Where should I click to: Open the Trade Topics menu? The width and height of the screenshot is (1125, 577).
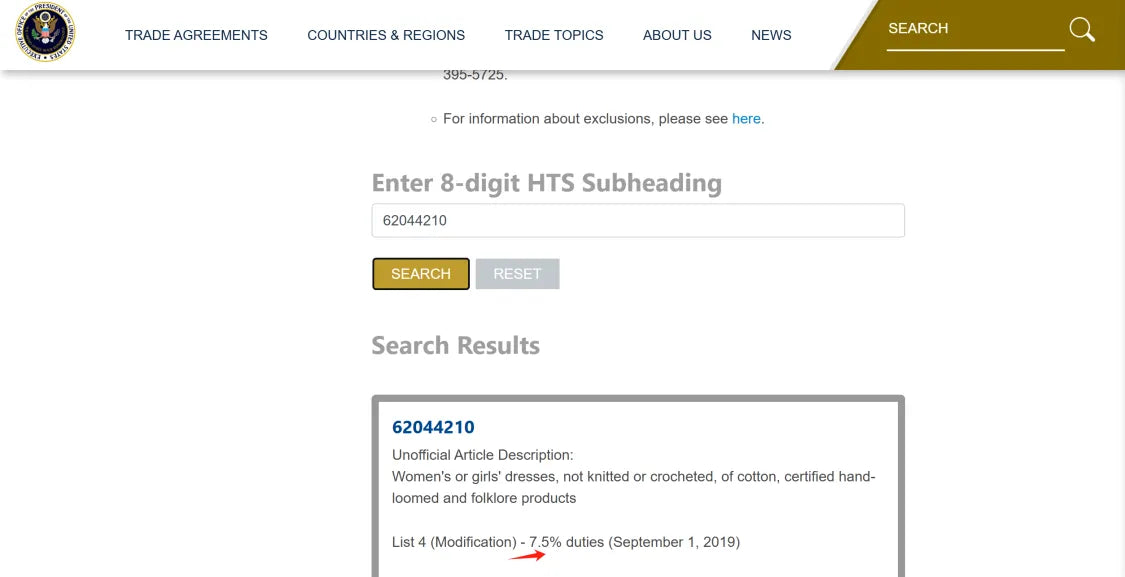click(554, 35)
